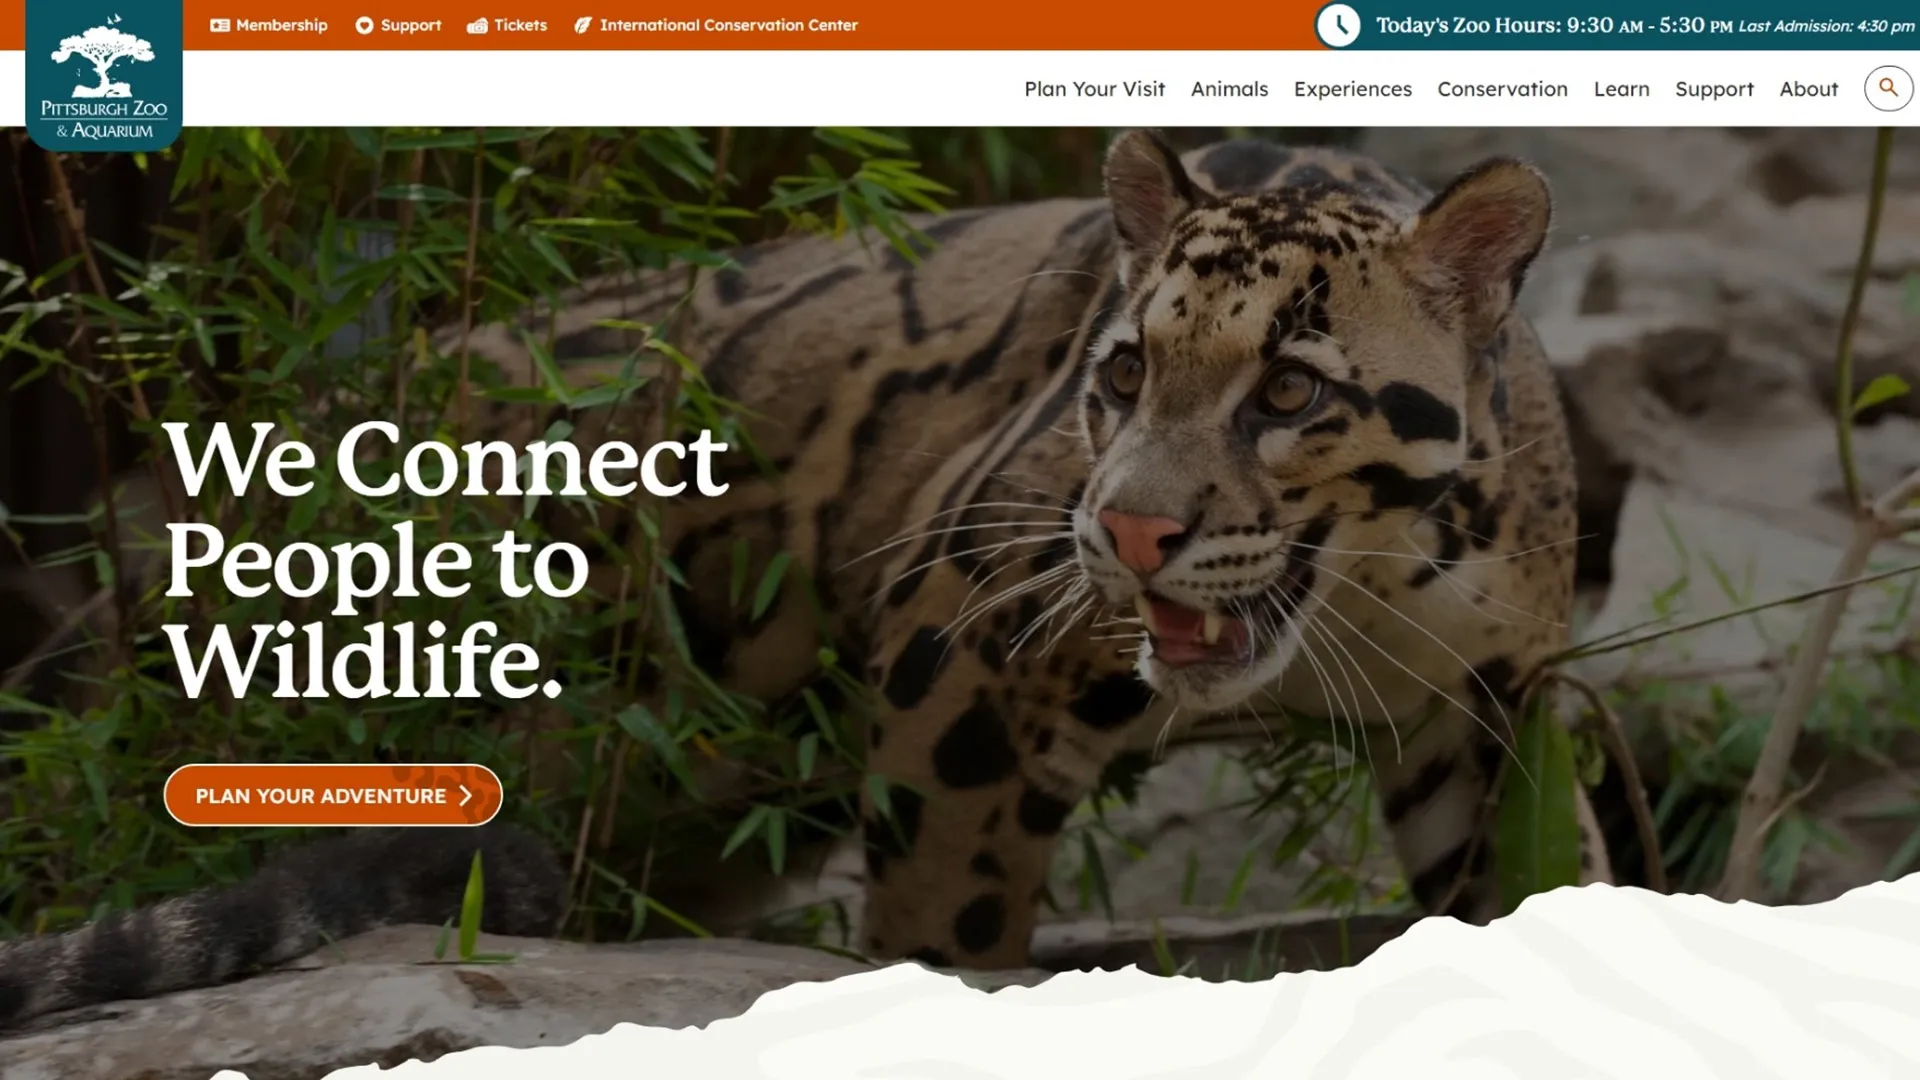The width and height of the screenshot is (1920, 1080).
Task: Click the Pittsburgh Zoo & Aquarium logo
Action: pos(103,75)
